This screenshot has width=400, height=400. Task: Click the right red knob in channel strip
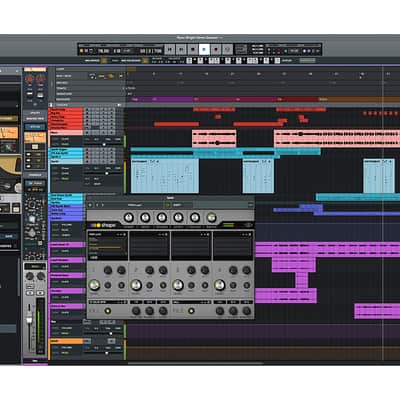pos(40,79)
